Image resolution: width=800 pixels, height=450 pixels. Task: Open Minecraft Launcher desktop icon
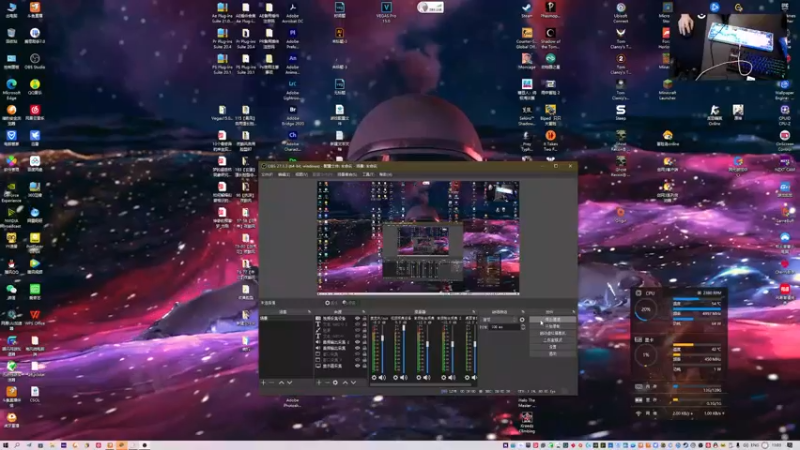click(667, 89)
